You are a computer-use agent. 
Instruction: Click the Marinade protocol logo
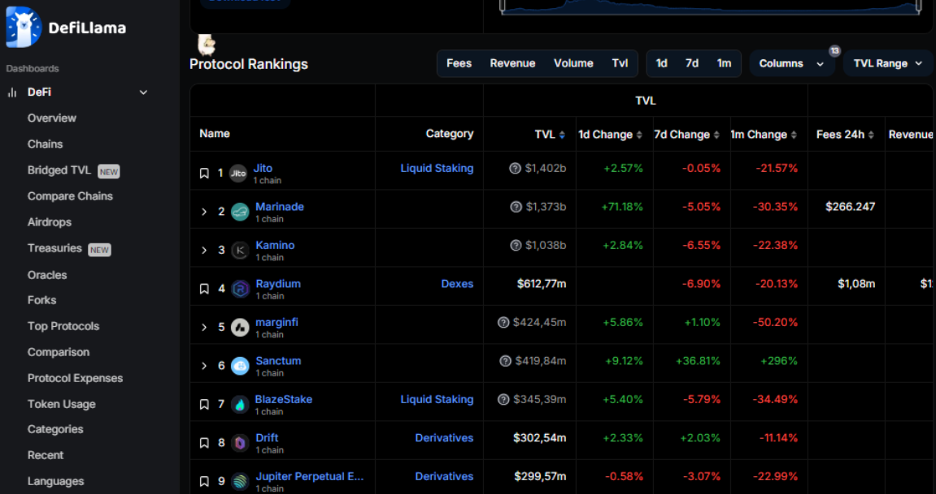[x=240, y=212]
